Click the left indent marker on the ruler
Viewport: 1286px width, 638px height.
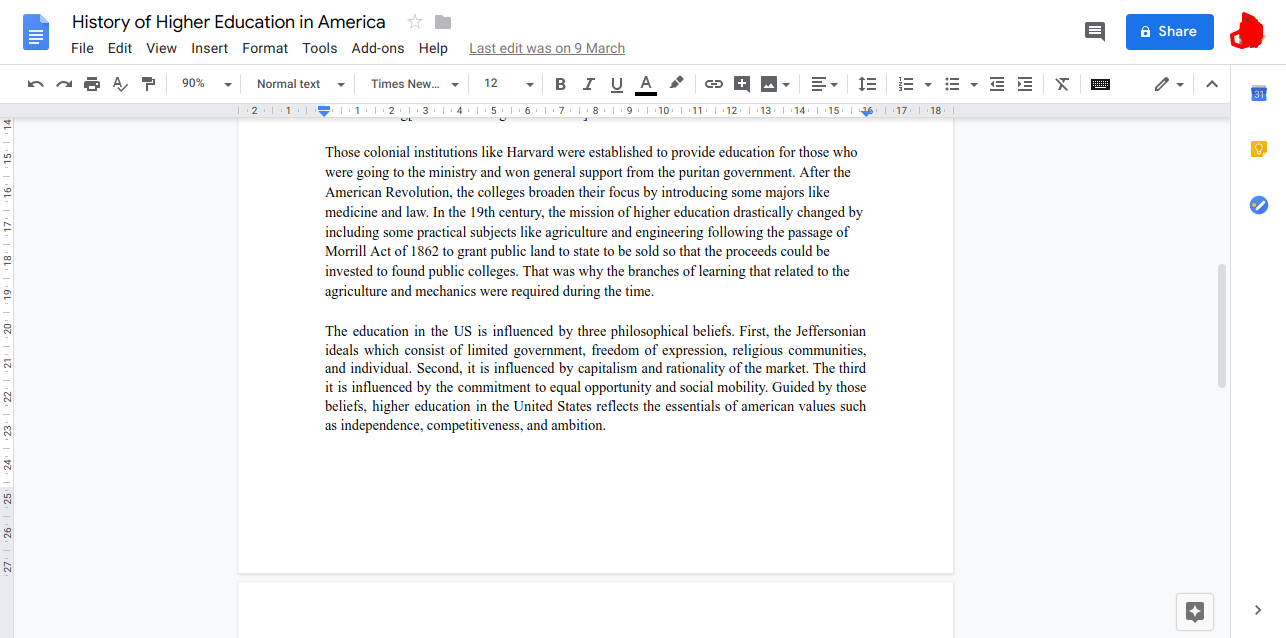(x=324, y=110)
